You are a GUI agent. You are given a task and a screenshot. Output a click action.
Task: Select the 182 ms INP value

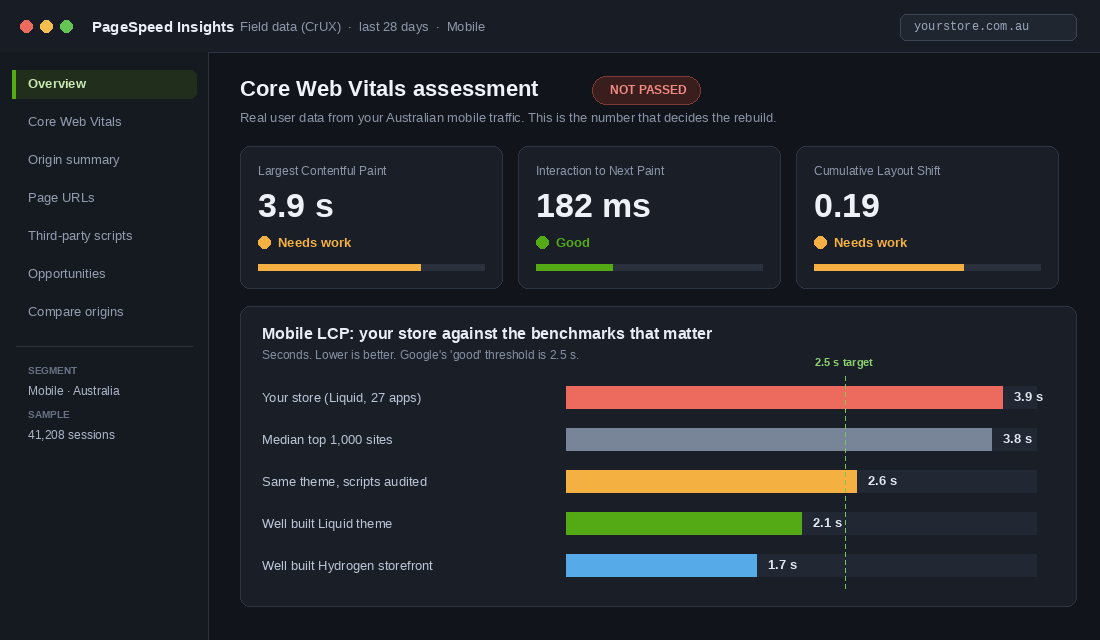pyautogui.click(x=593, y=206)
